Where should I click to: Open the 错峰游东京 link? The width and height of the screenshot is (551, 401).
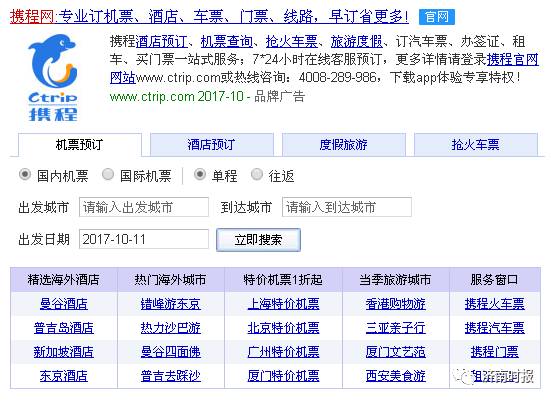(171, 304)
